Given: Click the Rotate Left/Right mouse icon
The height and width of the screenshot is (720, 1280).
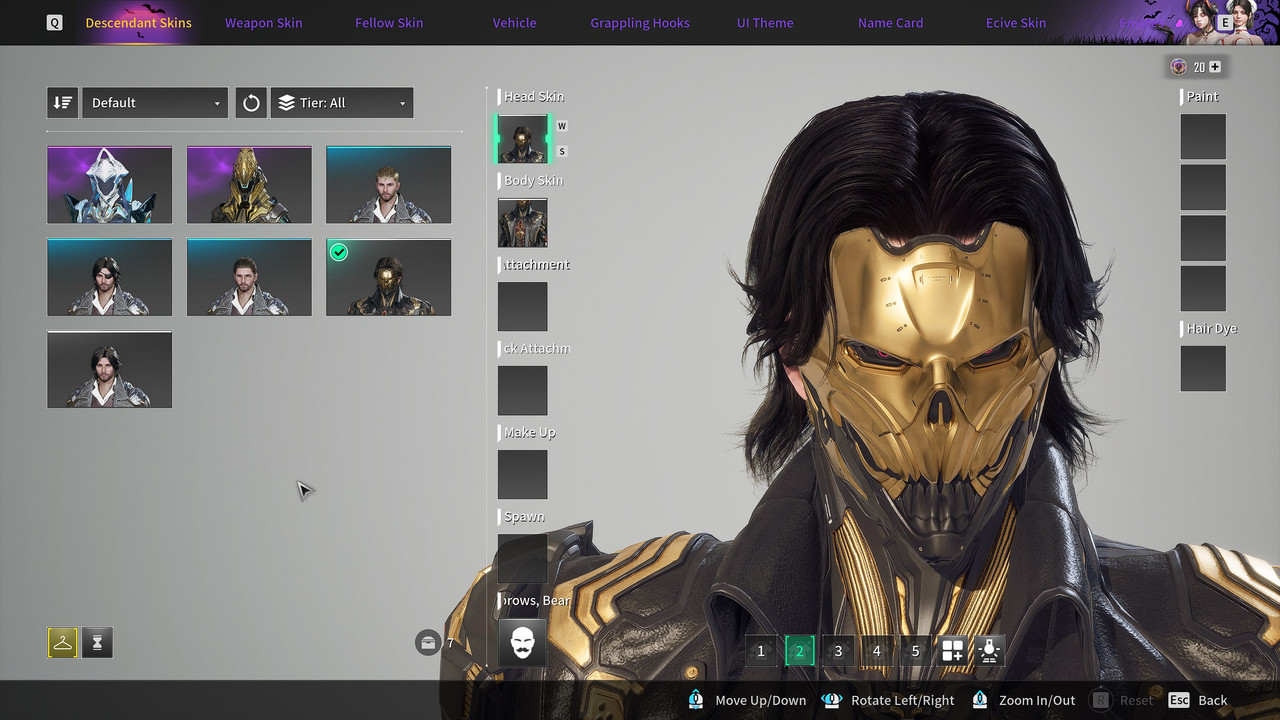Looking at the screenshot, I should click(x=832, y=700).
